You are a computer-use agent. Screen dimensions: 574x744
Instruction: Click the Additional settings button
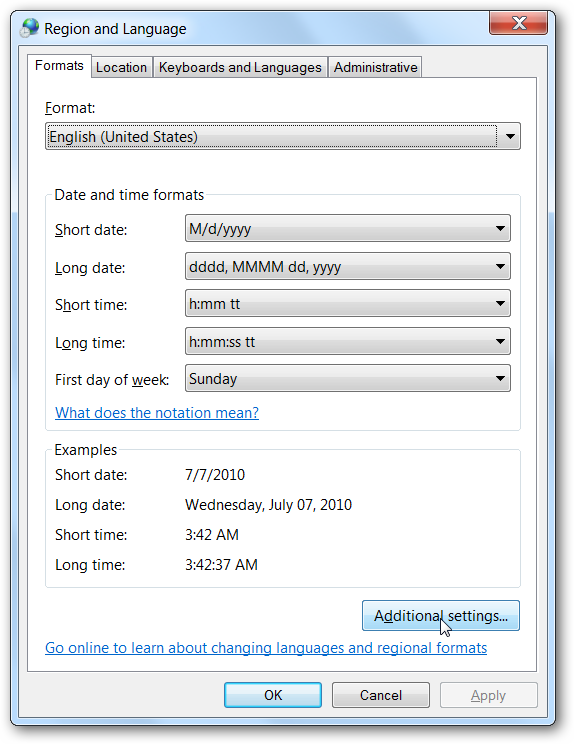(441, 616)
